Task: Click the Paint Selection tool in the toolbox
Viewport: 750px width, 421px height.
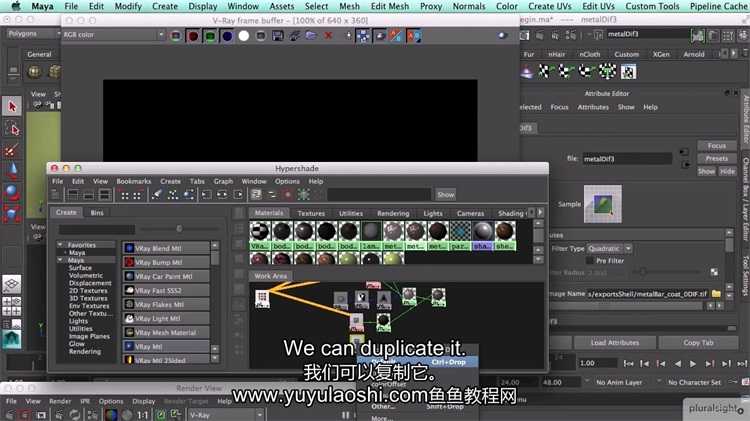Action: coord(12,150)
